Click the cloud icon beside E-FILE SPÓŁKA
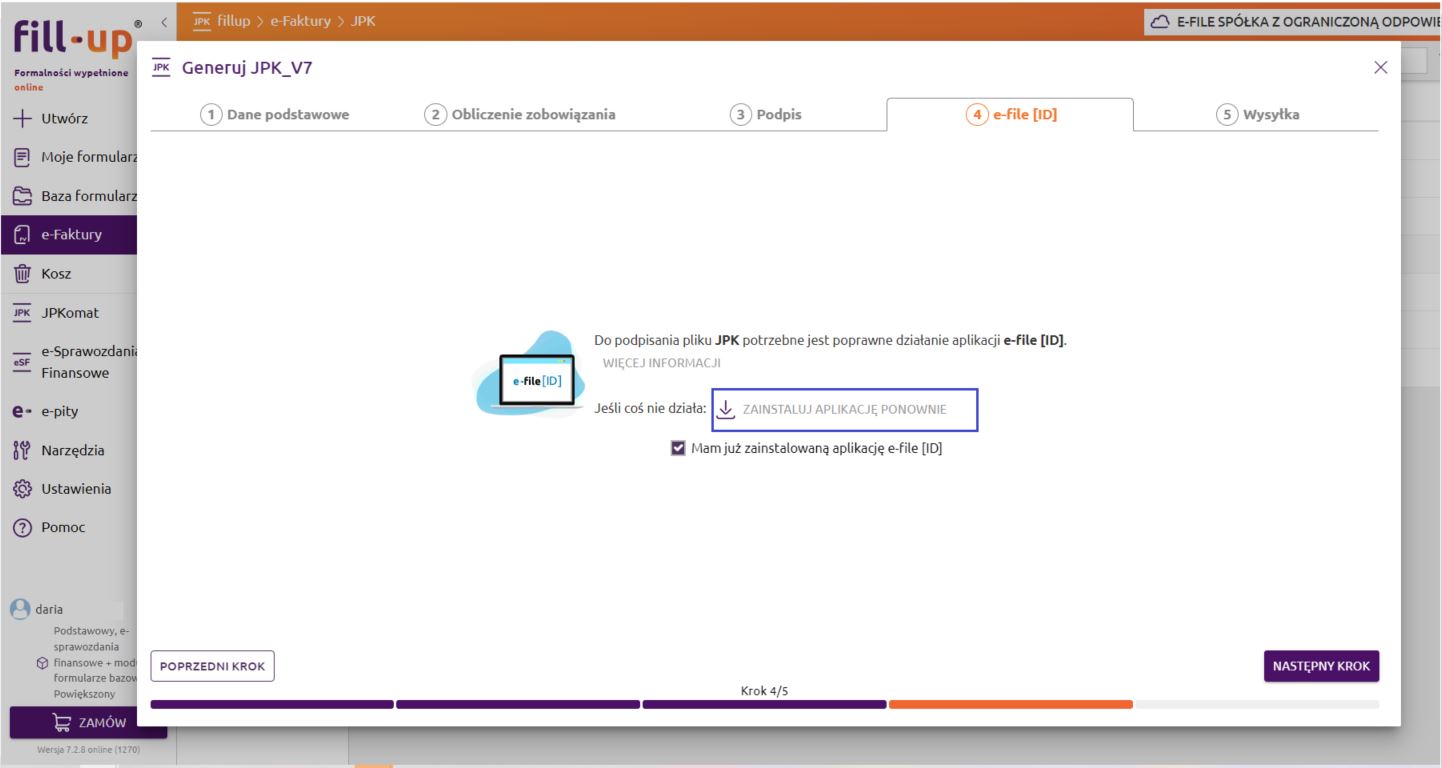Viewport: 1442px width, 768px height. pos(1161,21)
